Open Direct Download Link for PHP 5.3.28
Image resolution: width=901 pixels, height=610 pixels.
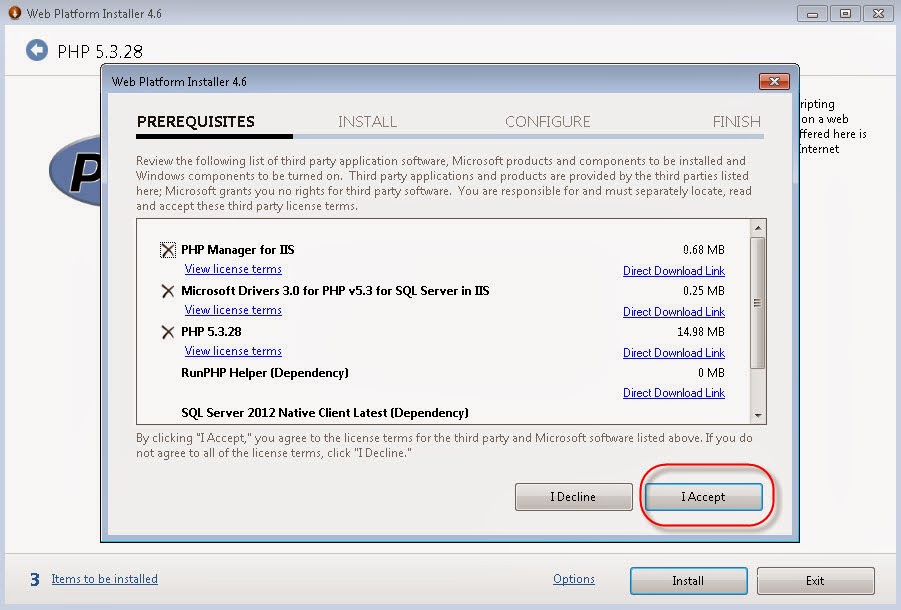tap(673, 352)
